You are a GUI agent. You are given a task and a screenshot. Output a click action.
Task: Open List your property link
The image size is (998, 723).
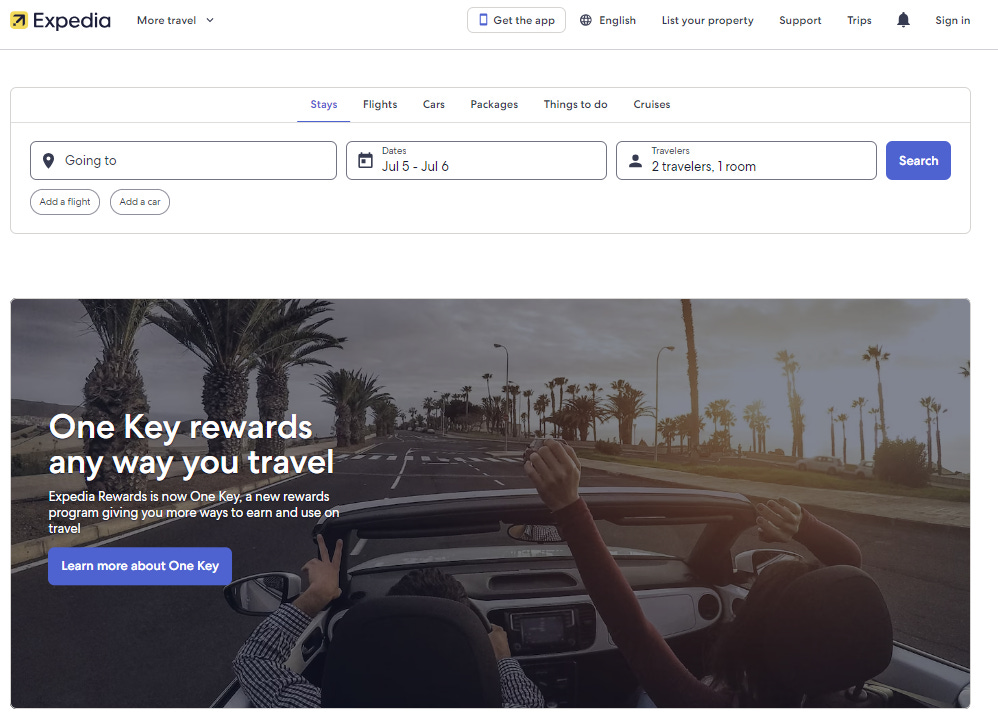pos(707,20)
